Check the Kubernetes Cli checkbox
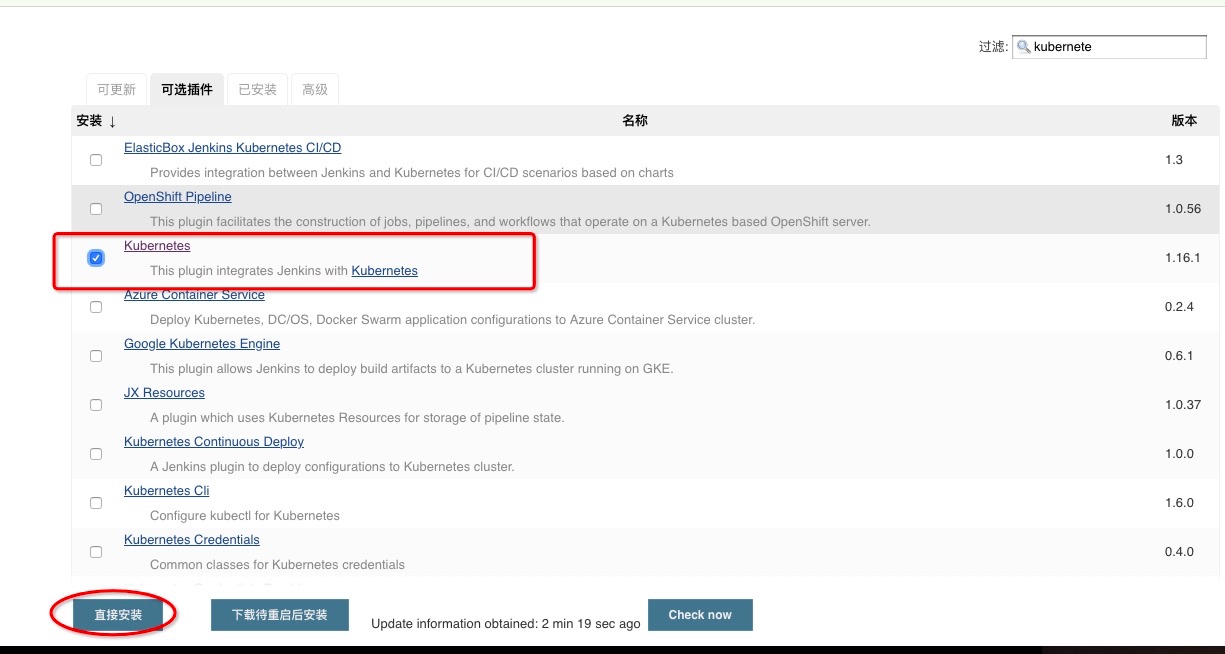The image size is (1225, 654). click(x=96, y=503)
